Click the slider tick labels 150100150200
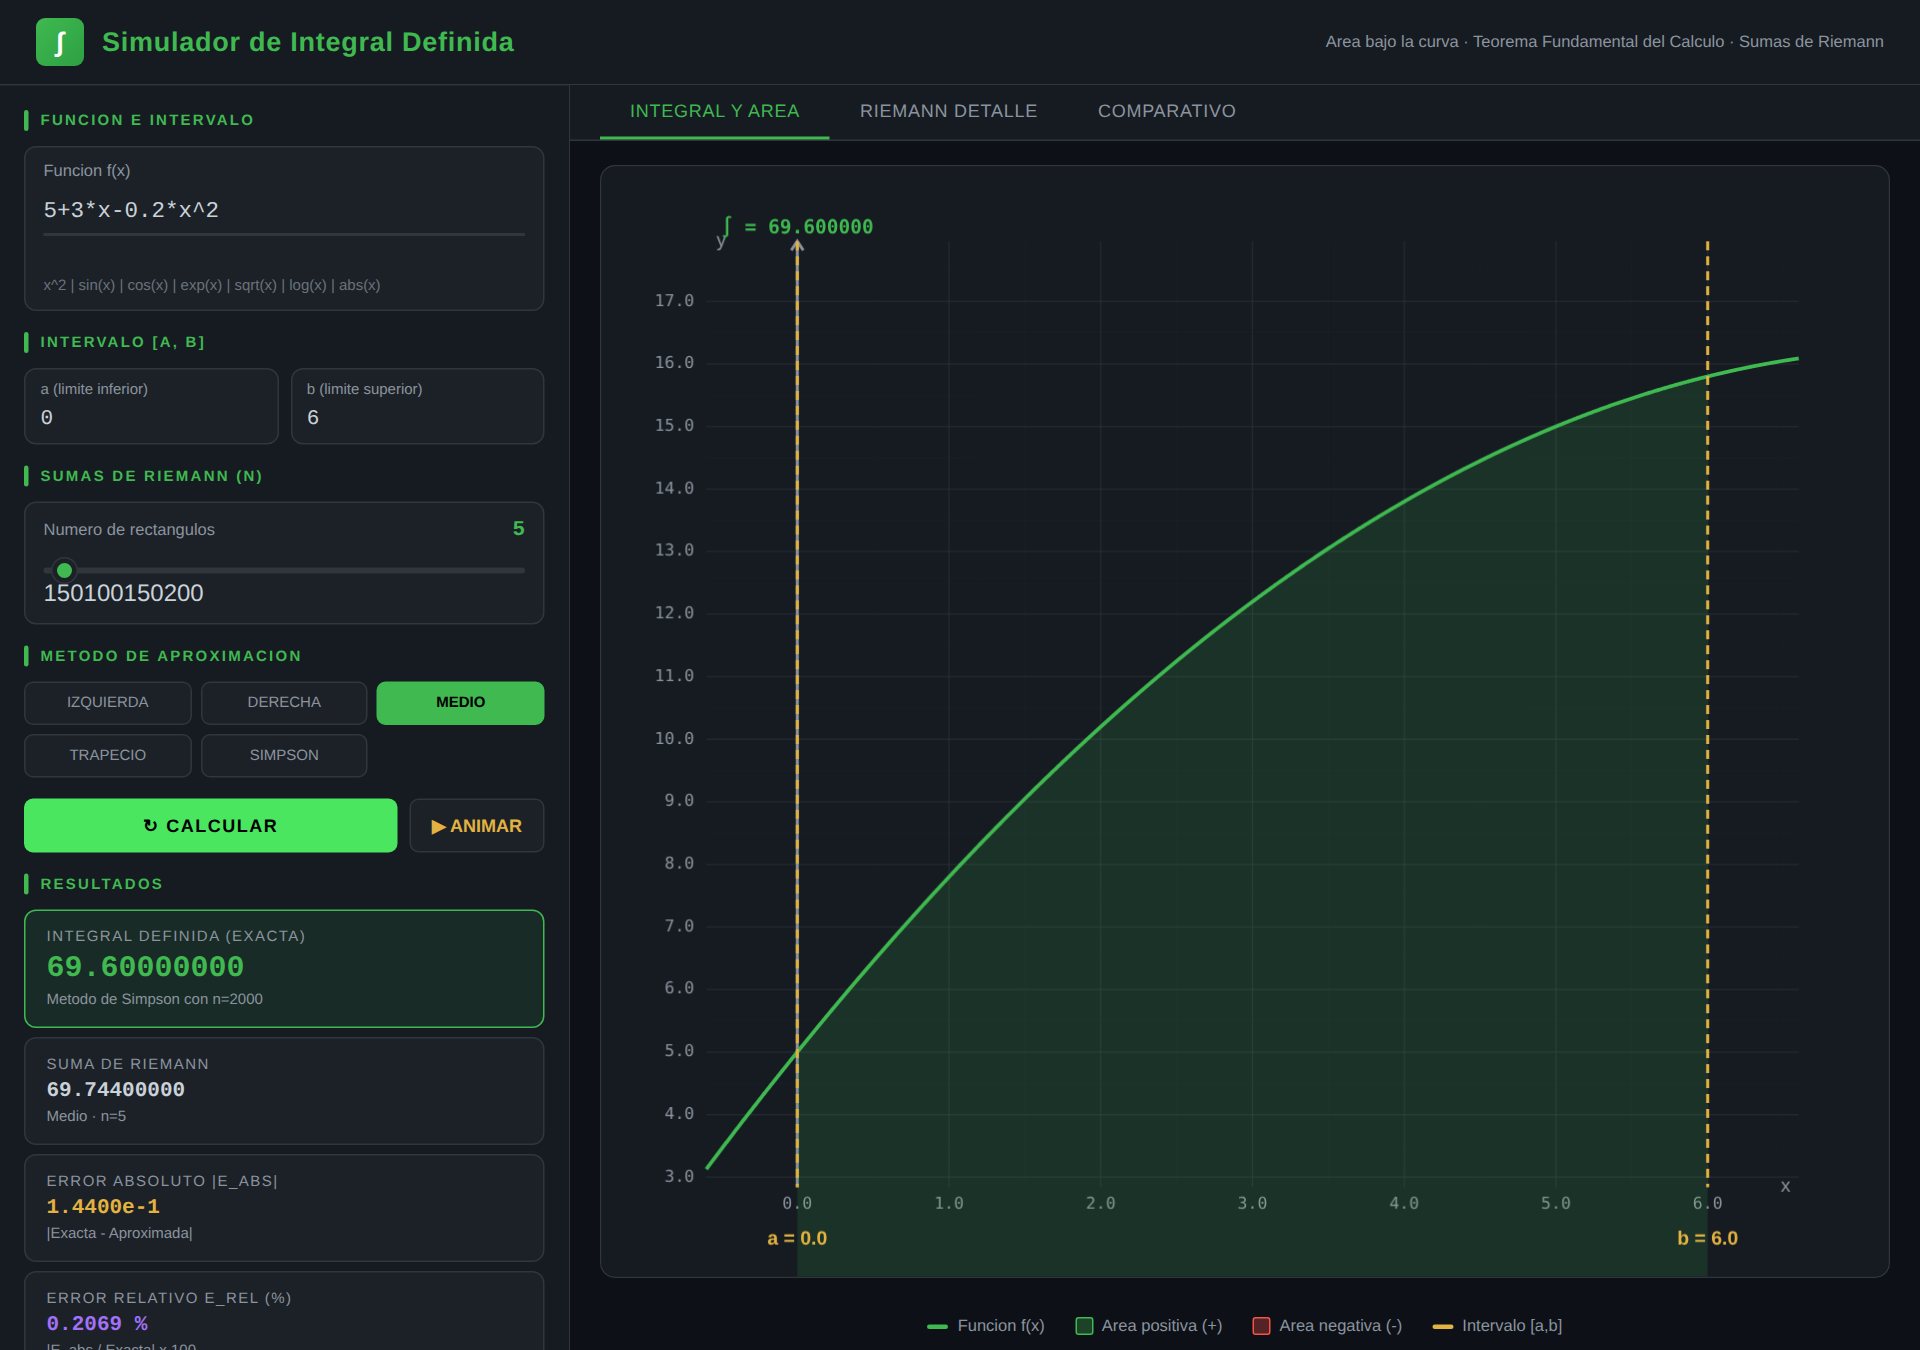Image resolution: width=1920 pixels, height=1350 pixels. click(123, 594)
